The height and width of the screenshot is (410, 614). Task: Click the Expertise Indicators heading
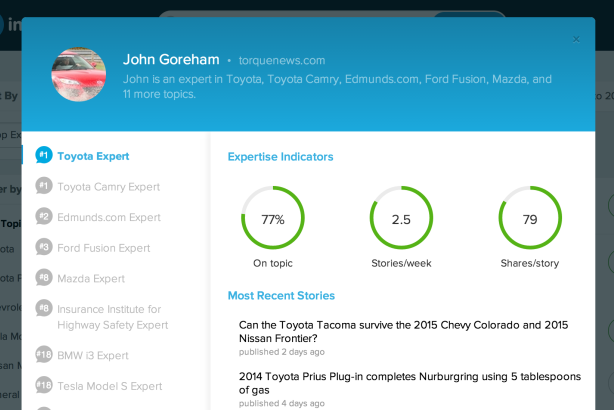(280, 157)
